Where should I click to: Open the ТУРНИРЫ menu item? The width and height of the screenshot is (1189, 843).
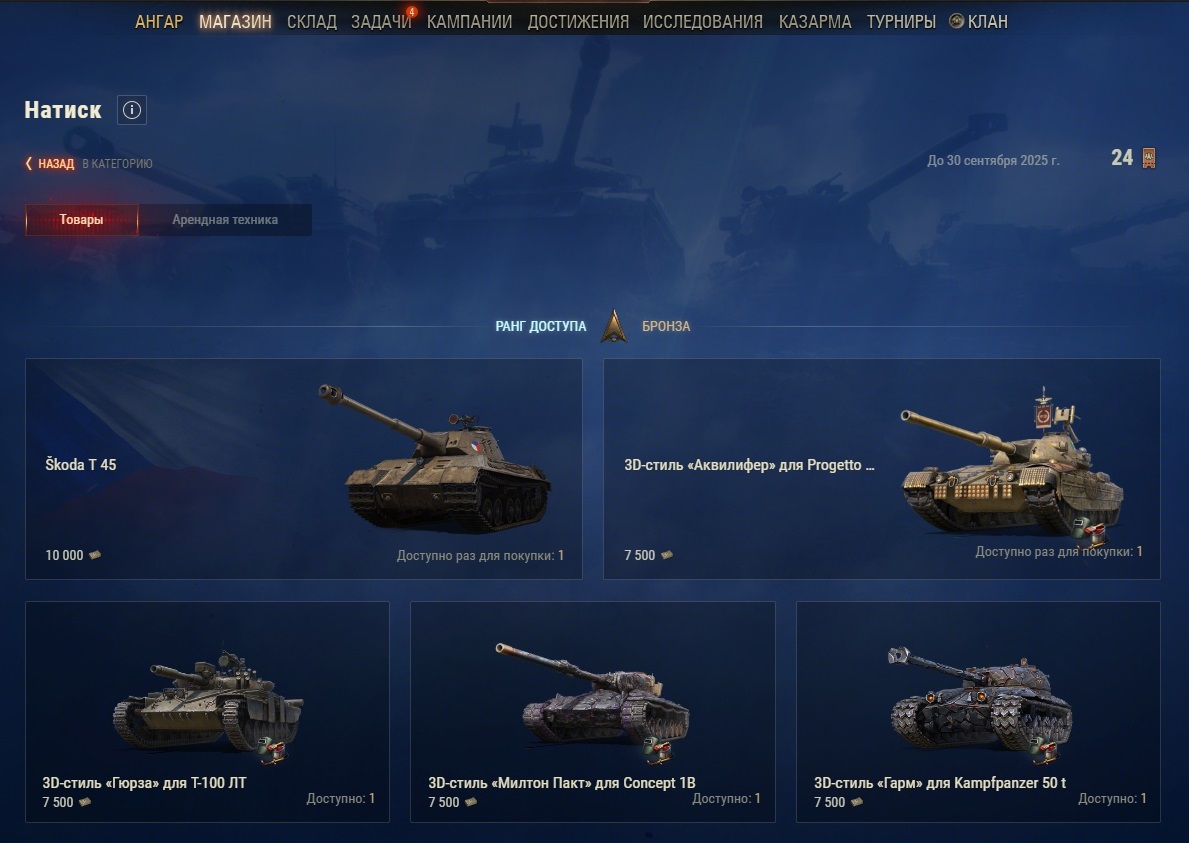coord(901,22)
